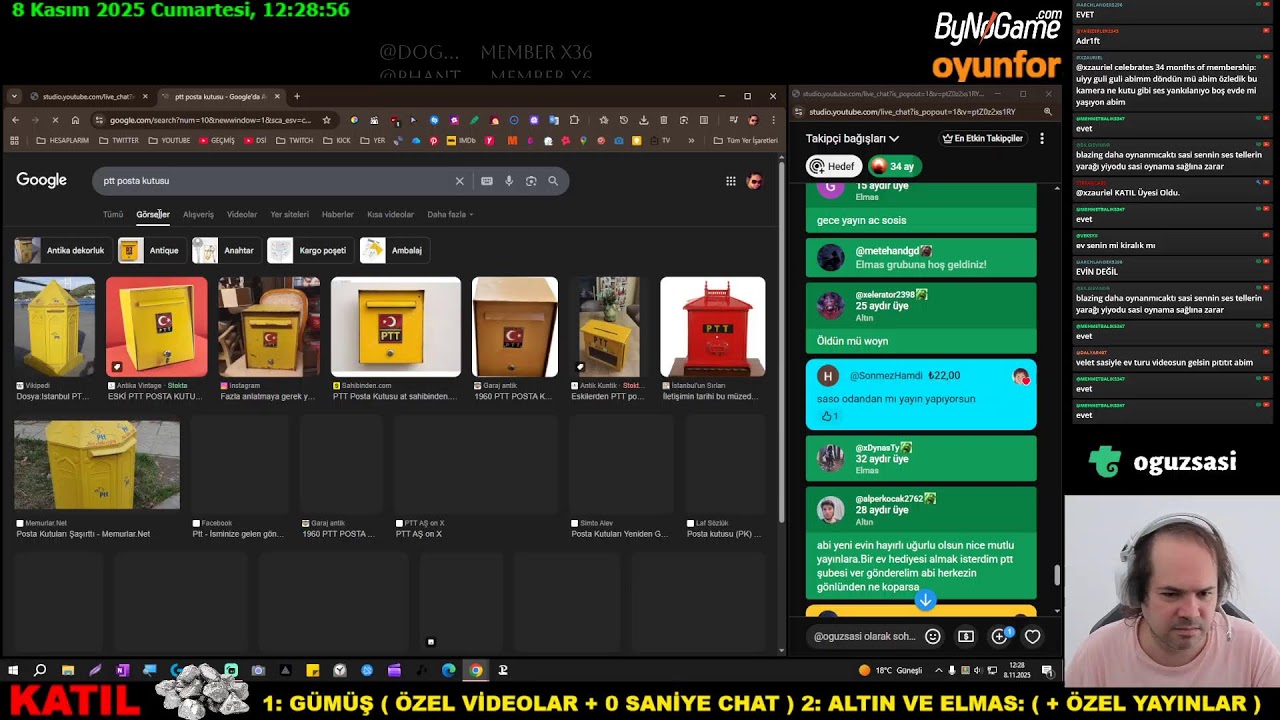Close the studio.youtube.com live chat tab
Viewport: 1280px width, 720px height.
click(x=145, y=96)
